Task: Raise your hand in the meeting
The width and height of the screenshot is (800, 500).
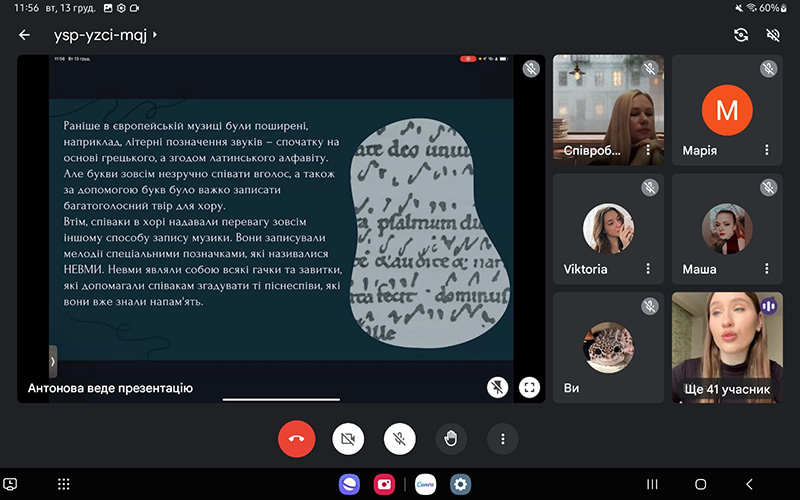Action: 451,438
